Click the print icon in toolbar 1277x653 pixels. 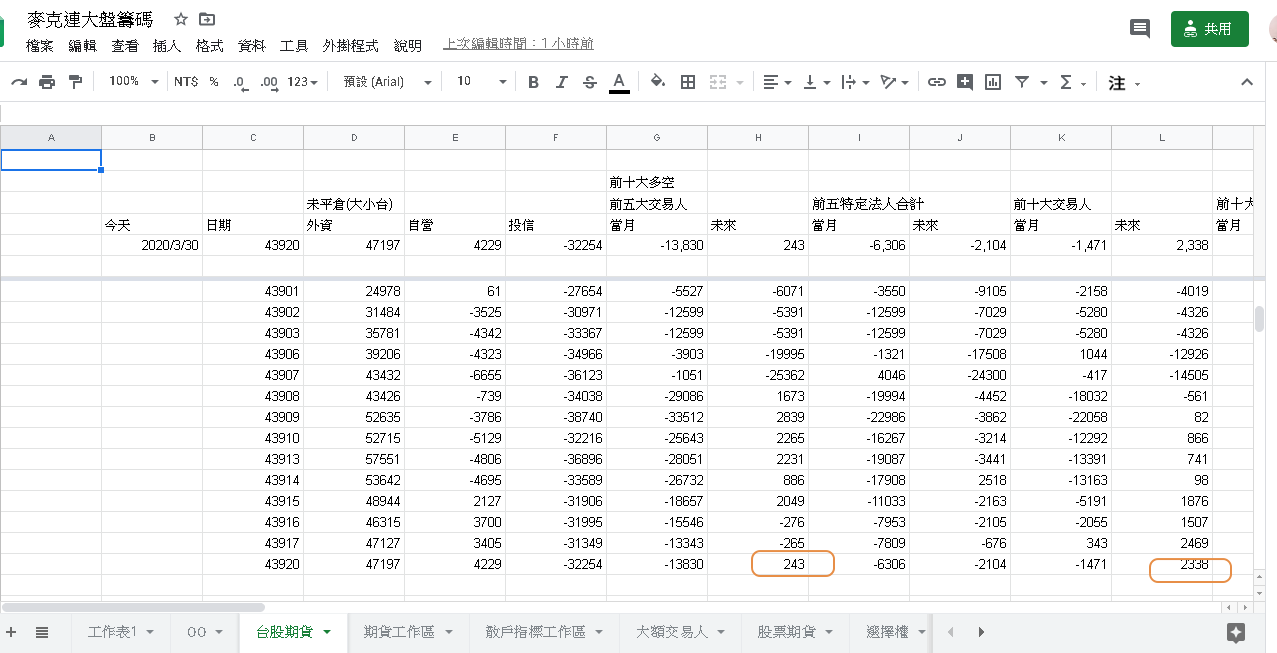coord(47,82)
